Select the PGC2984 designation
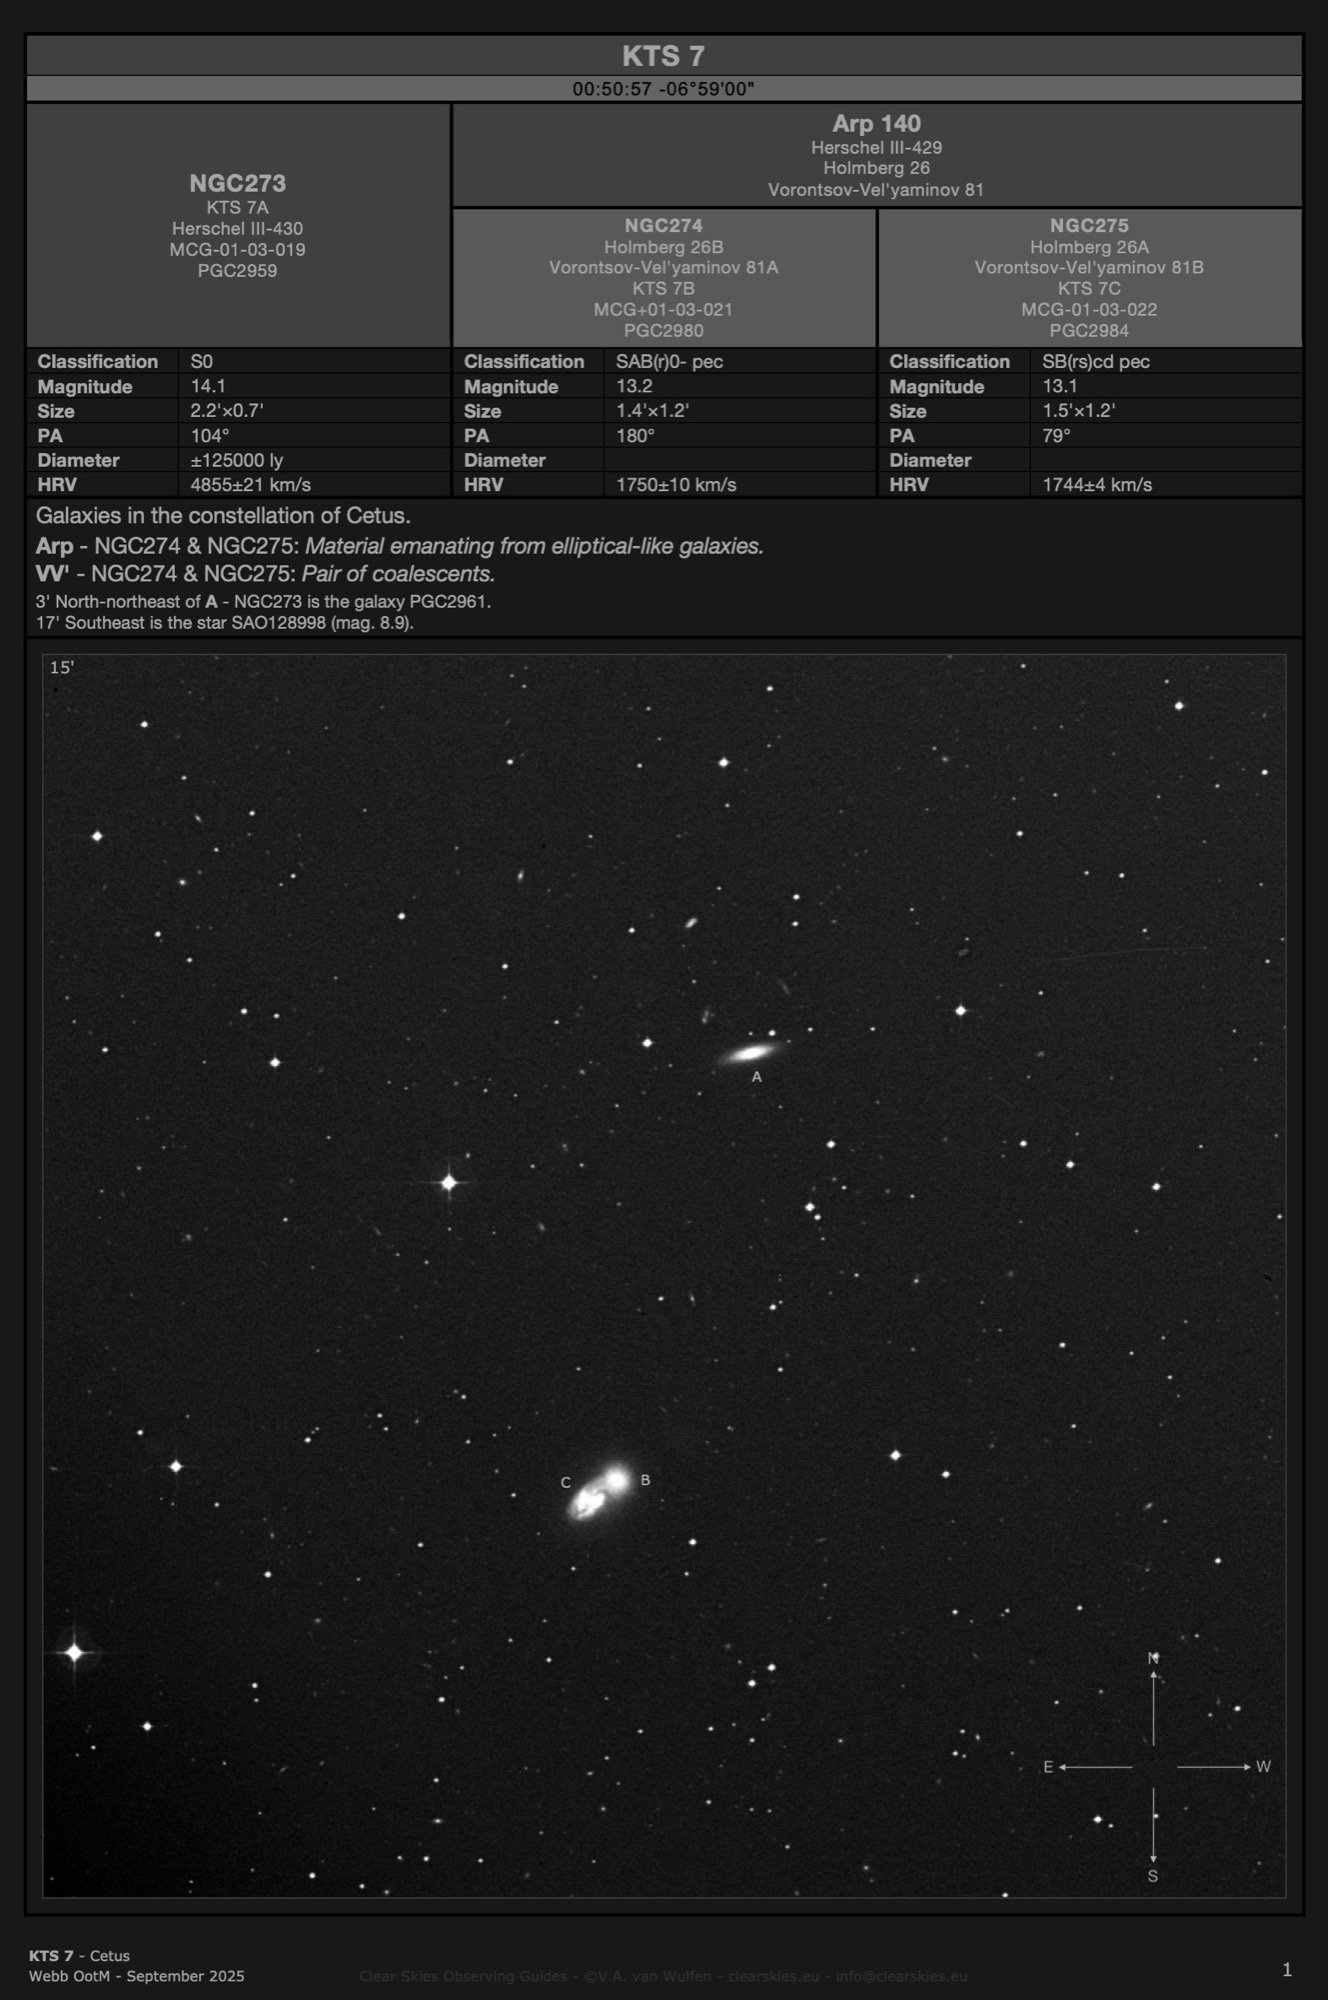Viewport: 1328px width, 2000px height. pyautogui.click(x=1090, y=331)
